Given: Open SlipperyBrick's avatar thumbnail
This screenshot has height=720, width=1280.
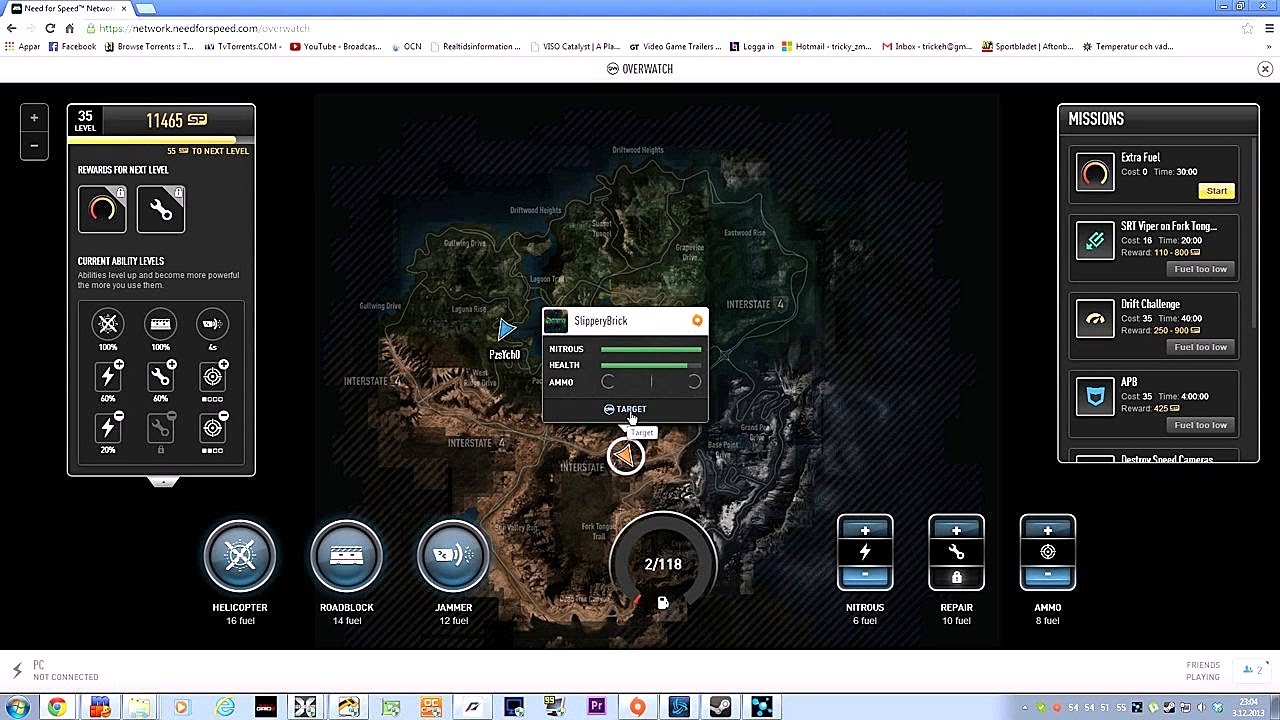Looking at the screenshot, I should coord(556,321).
